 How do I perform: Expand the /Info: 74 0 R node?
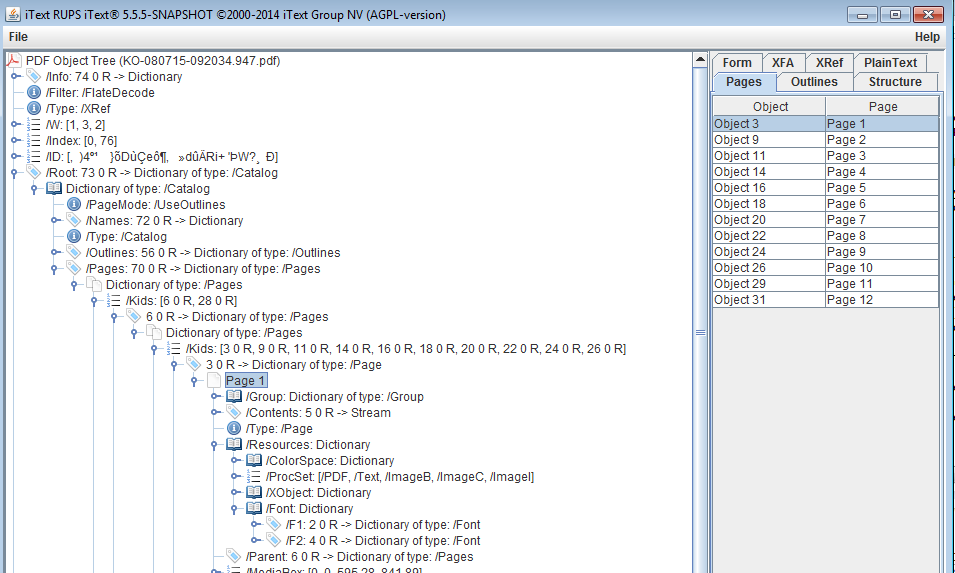14,77
